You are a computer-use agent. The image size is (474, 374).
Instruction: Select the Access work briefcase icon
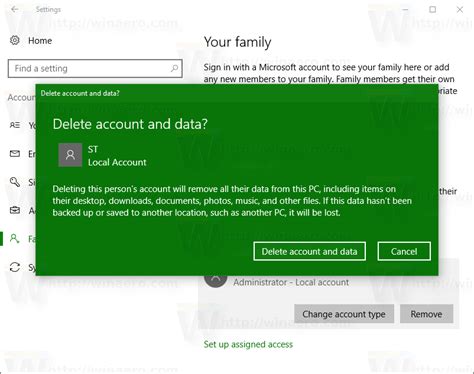[15, 210]
